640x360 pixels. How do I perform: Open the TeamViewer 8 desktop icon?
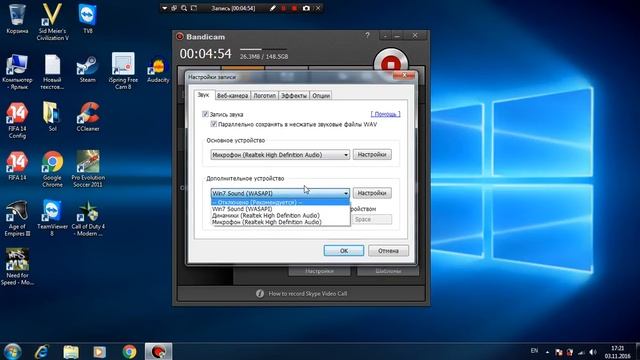[x=52, y=218]
